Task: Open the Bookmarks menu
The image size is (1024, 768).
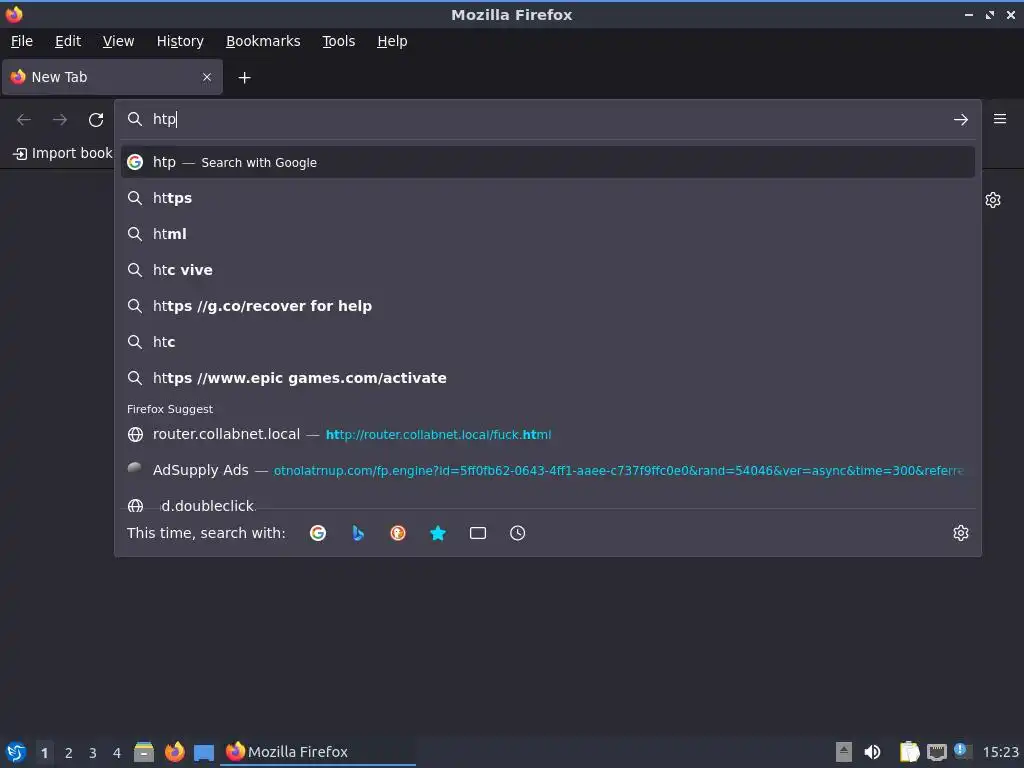Action: (x=263, y=41)
